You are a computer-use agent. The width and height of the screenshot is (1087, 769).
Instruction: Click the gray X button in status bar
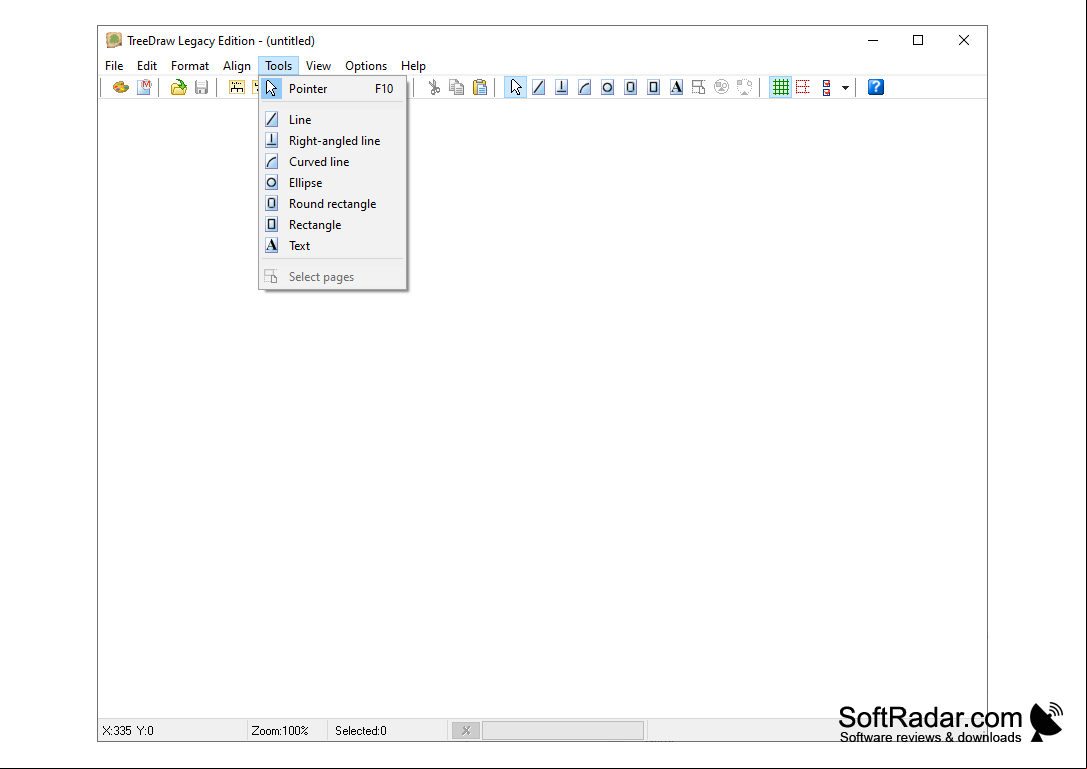pyautogui.click(x=466, y=730)
